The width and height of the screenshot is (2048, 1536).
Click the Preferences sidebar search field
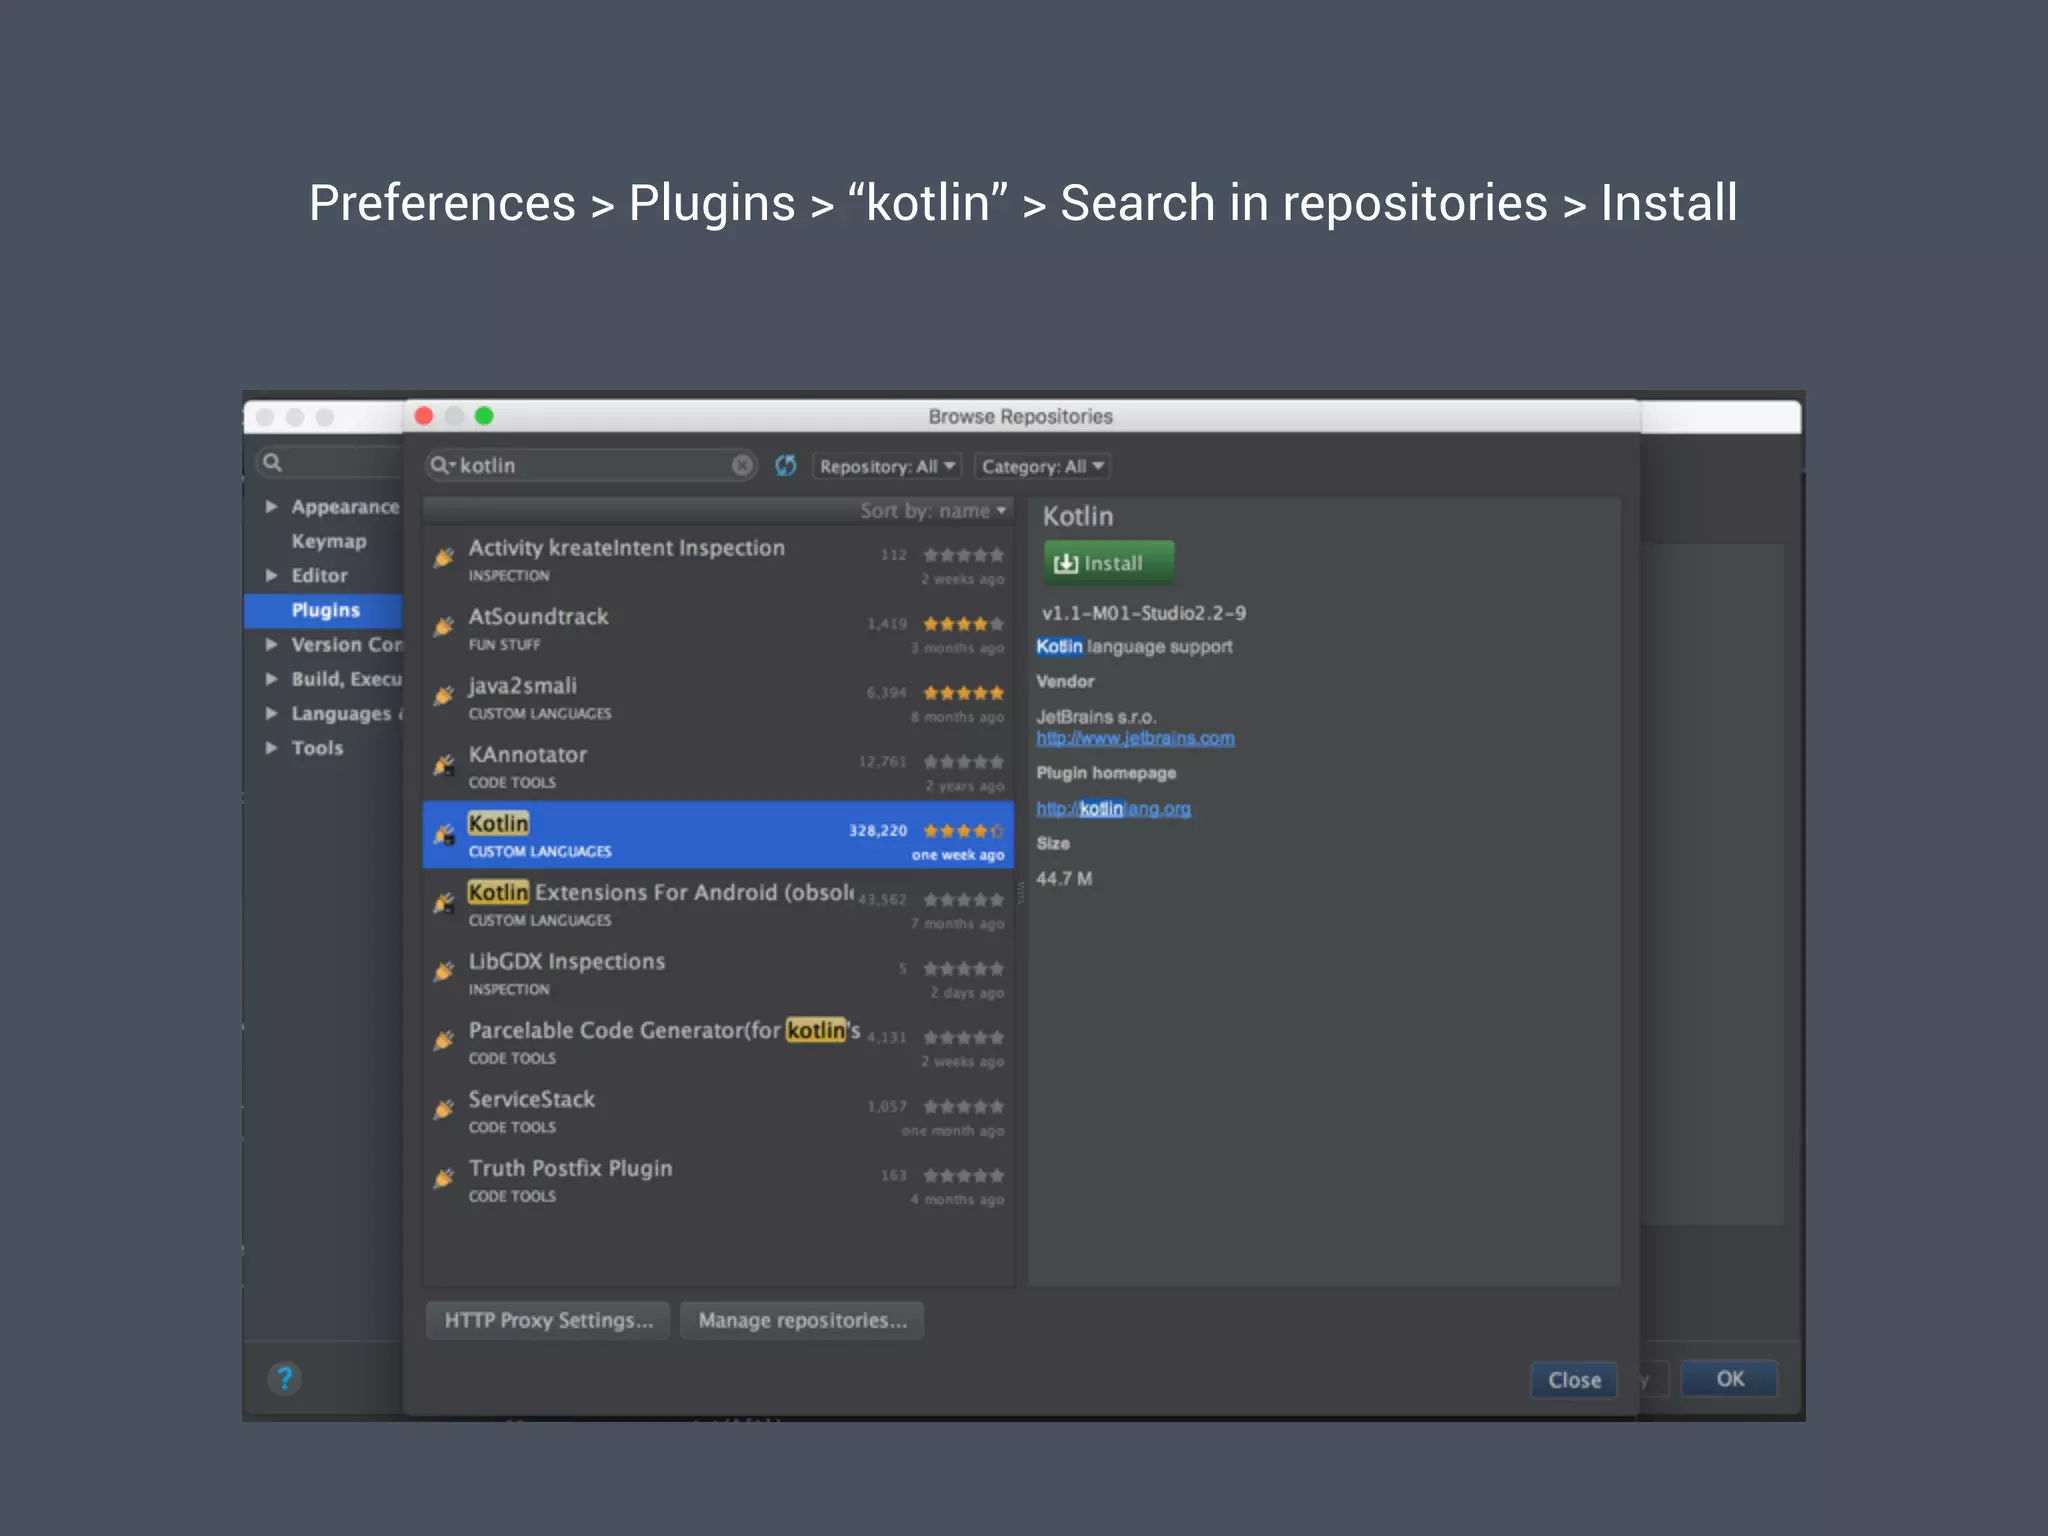click(x=329, y=462)
